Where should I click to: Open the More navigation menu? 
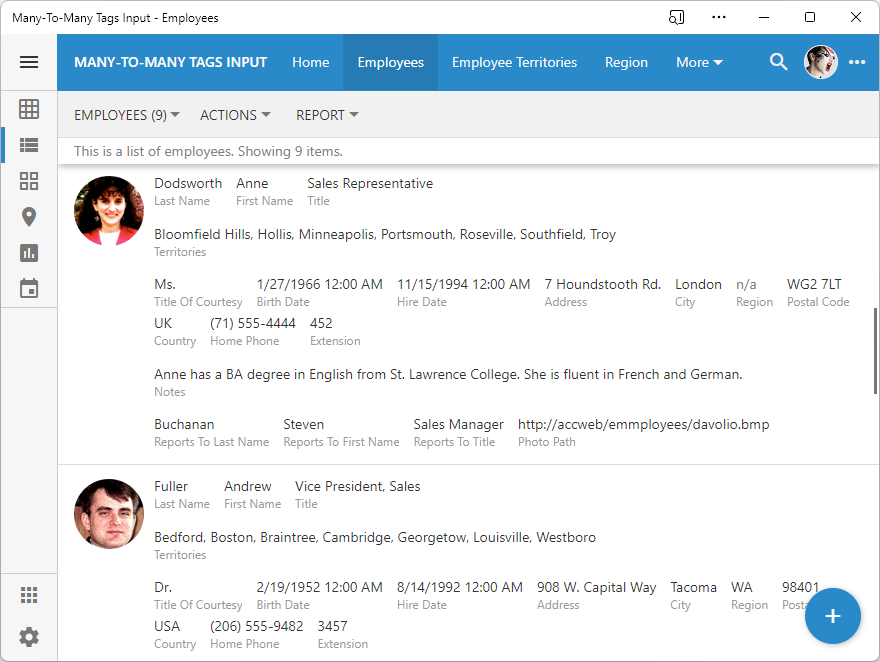(699, 62)
